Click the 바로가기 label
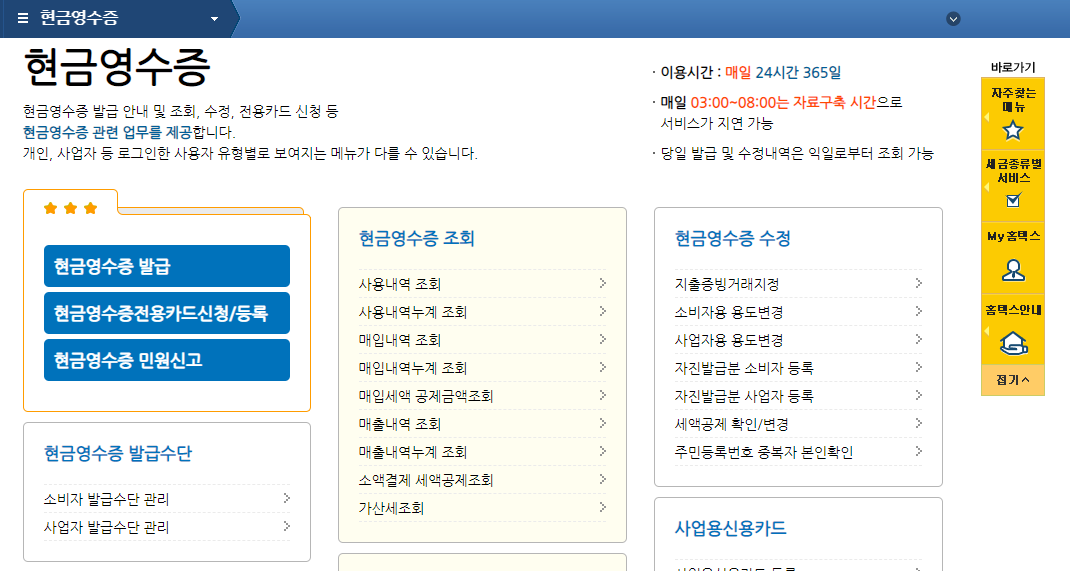 point(1013,67)
